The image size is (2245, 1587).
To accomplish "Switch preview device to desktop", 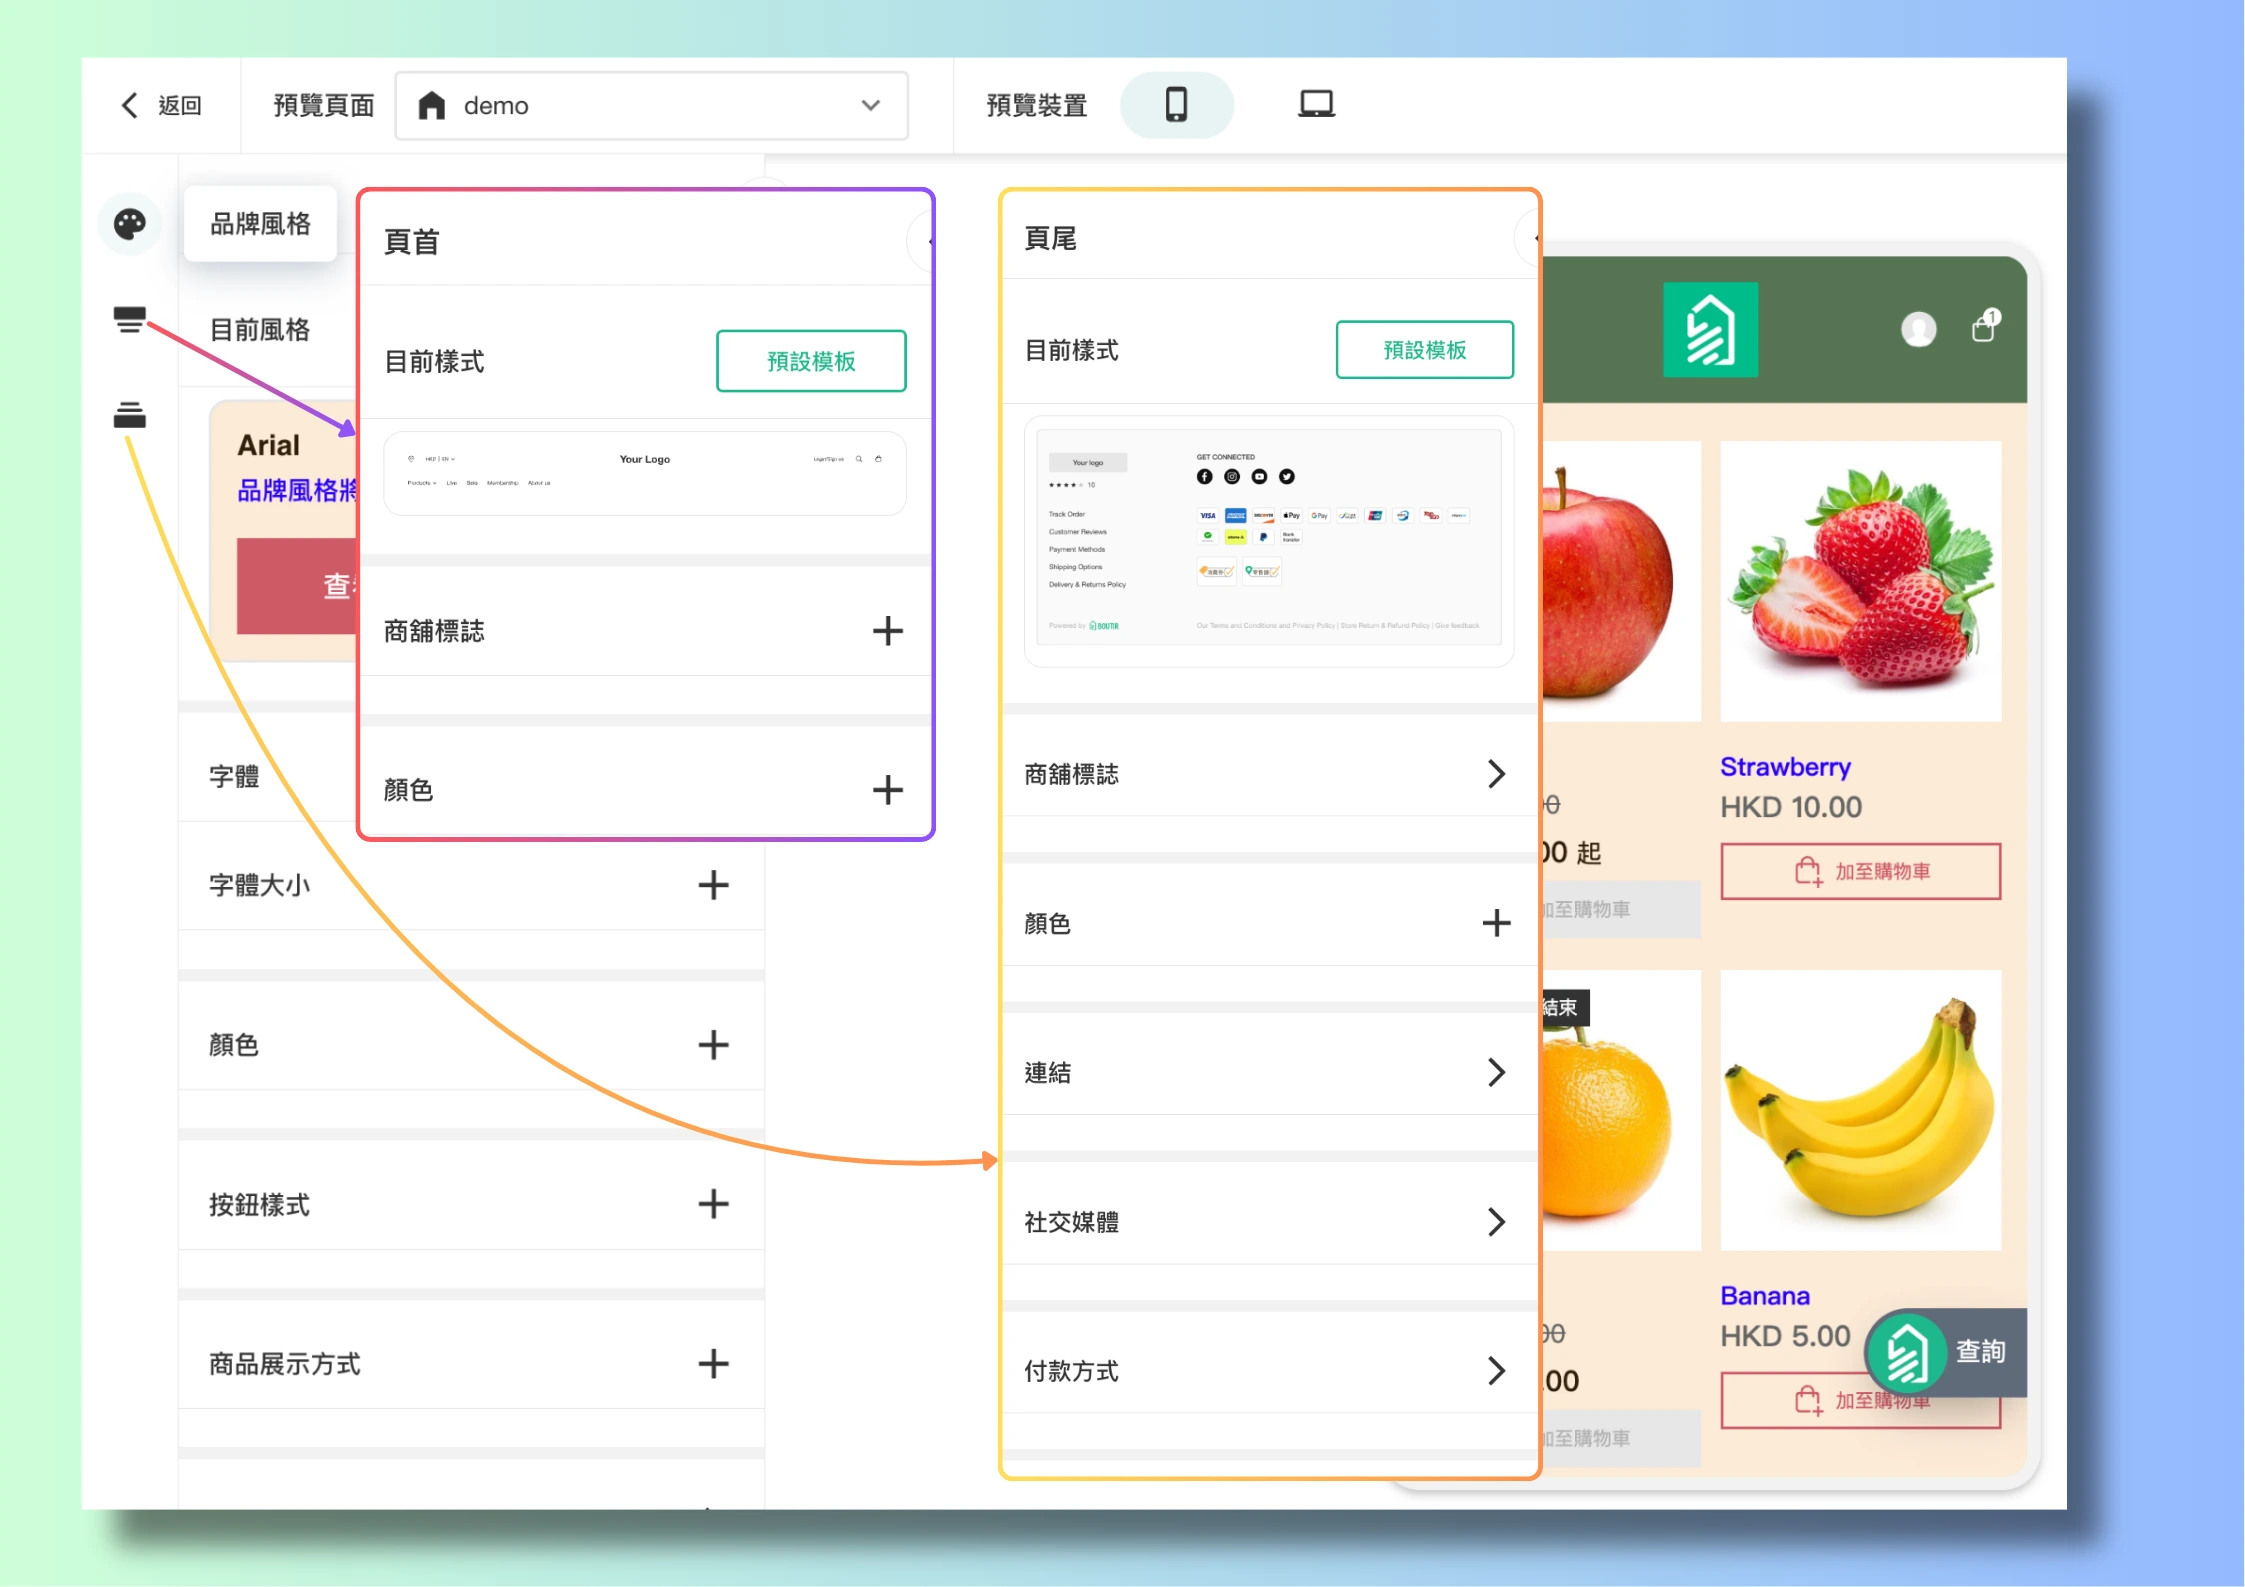I will pos(1316,105).
